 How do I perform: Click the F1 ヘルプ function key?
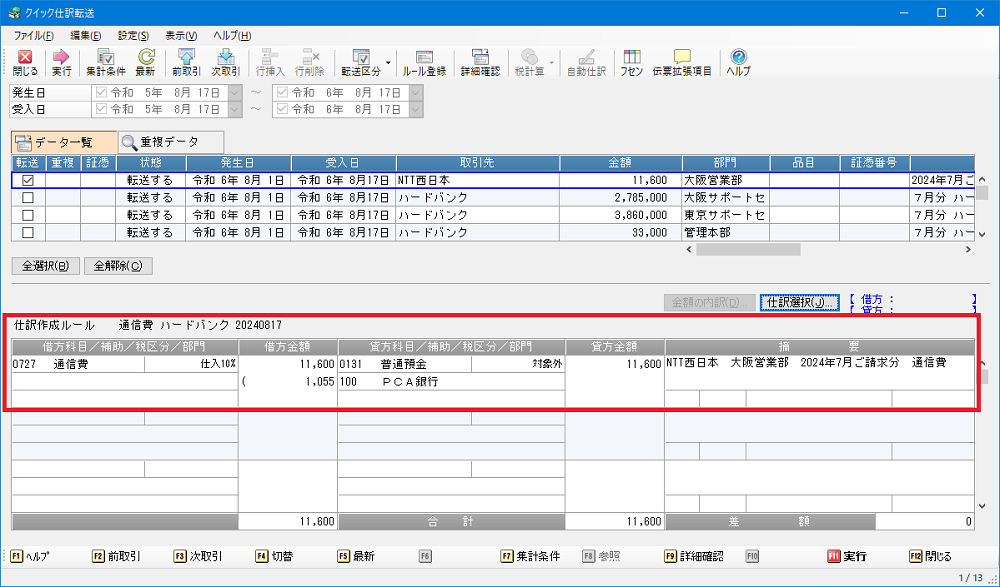pyautogui.click(x=30, y=556)
